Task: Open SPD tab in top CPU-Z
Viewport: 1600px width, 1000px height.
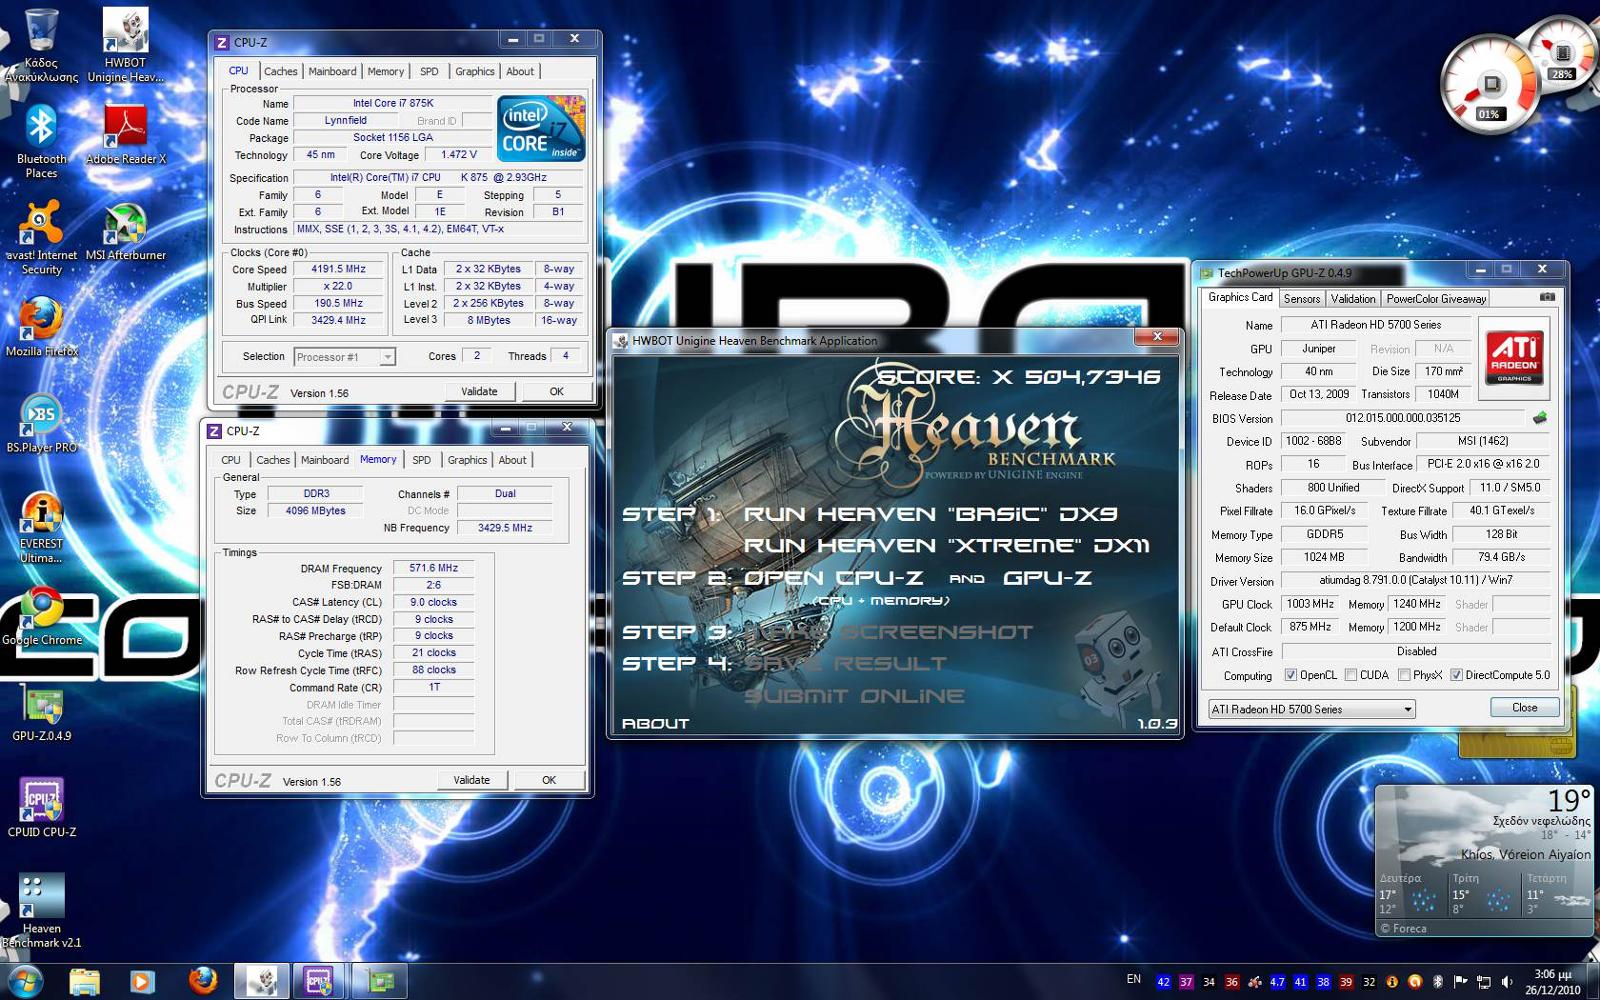Action: point(429,72)
